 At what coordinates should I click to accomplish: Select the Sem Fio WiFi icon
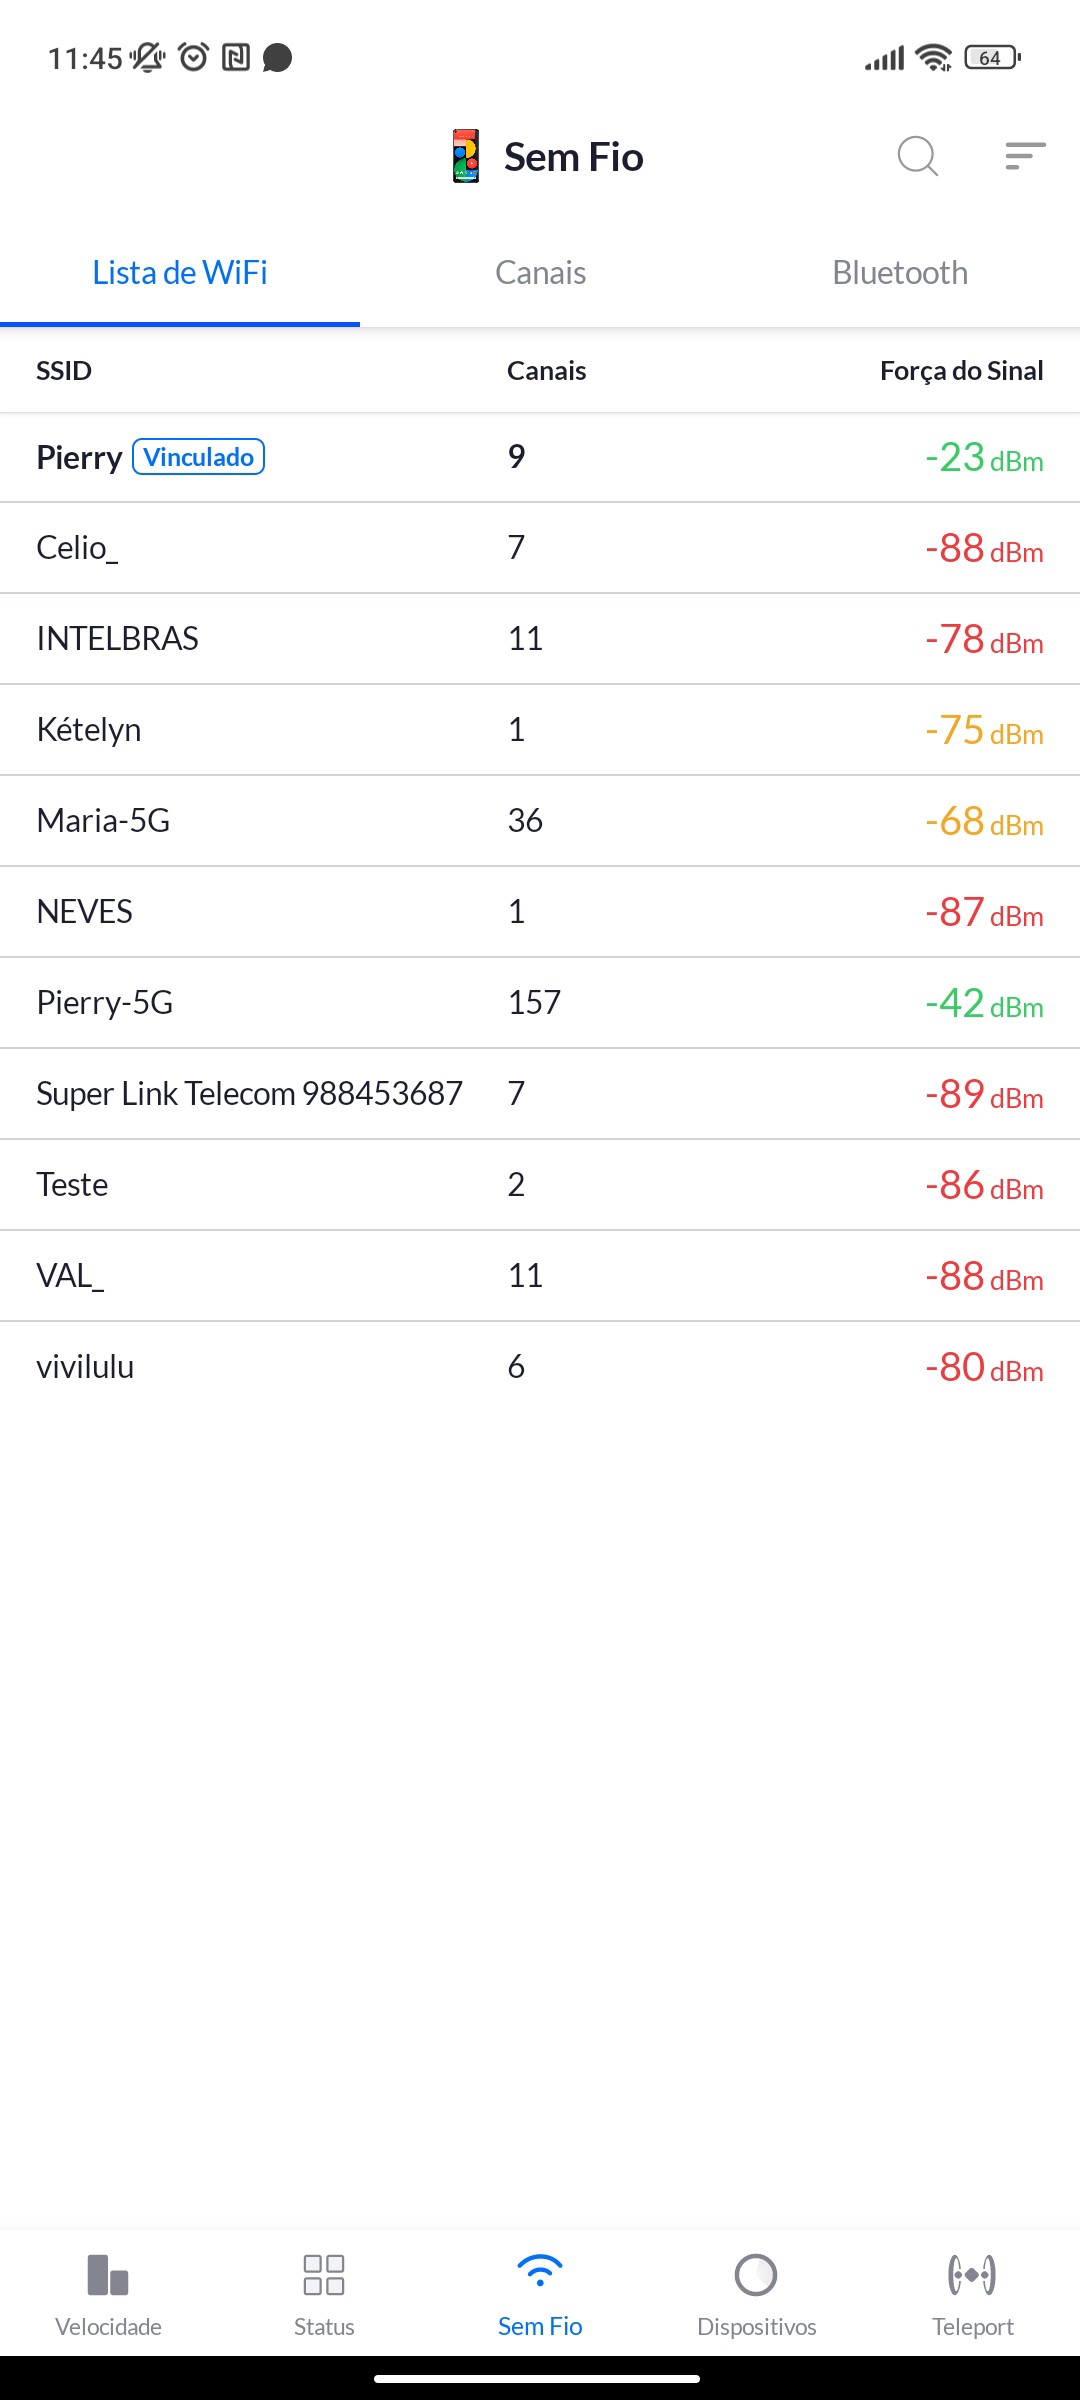point(540,2272)
